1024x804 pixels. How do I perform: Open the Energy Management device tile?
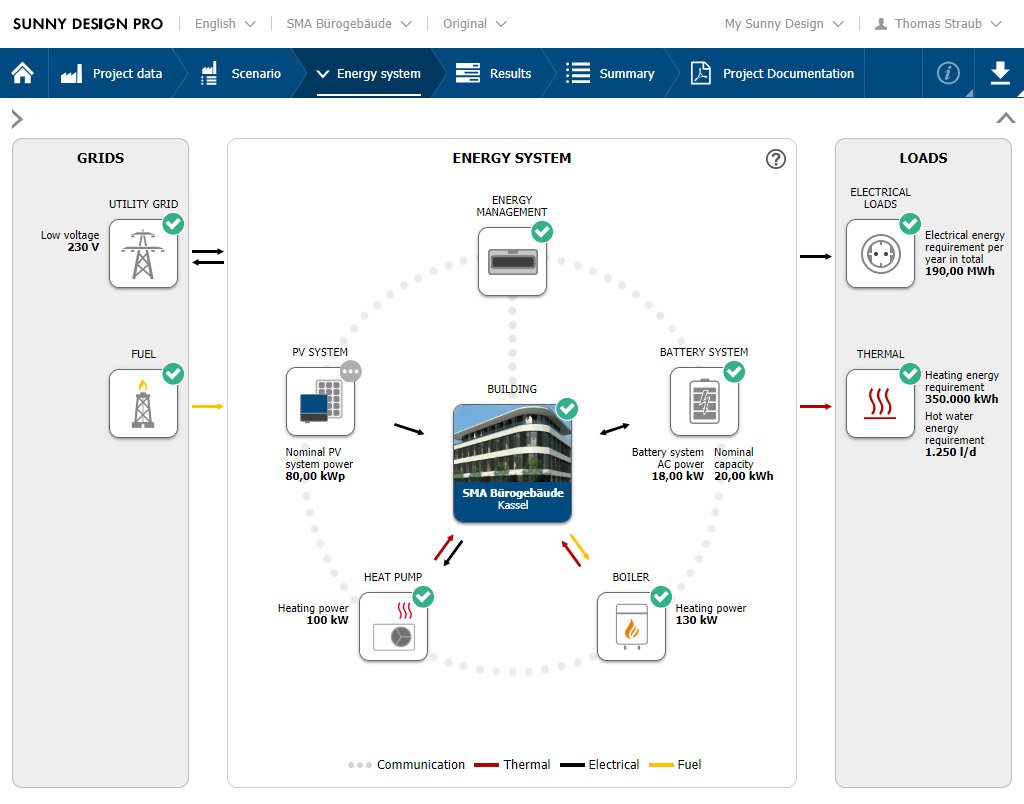tap(512, 261)
